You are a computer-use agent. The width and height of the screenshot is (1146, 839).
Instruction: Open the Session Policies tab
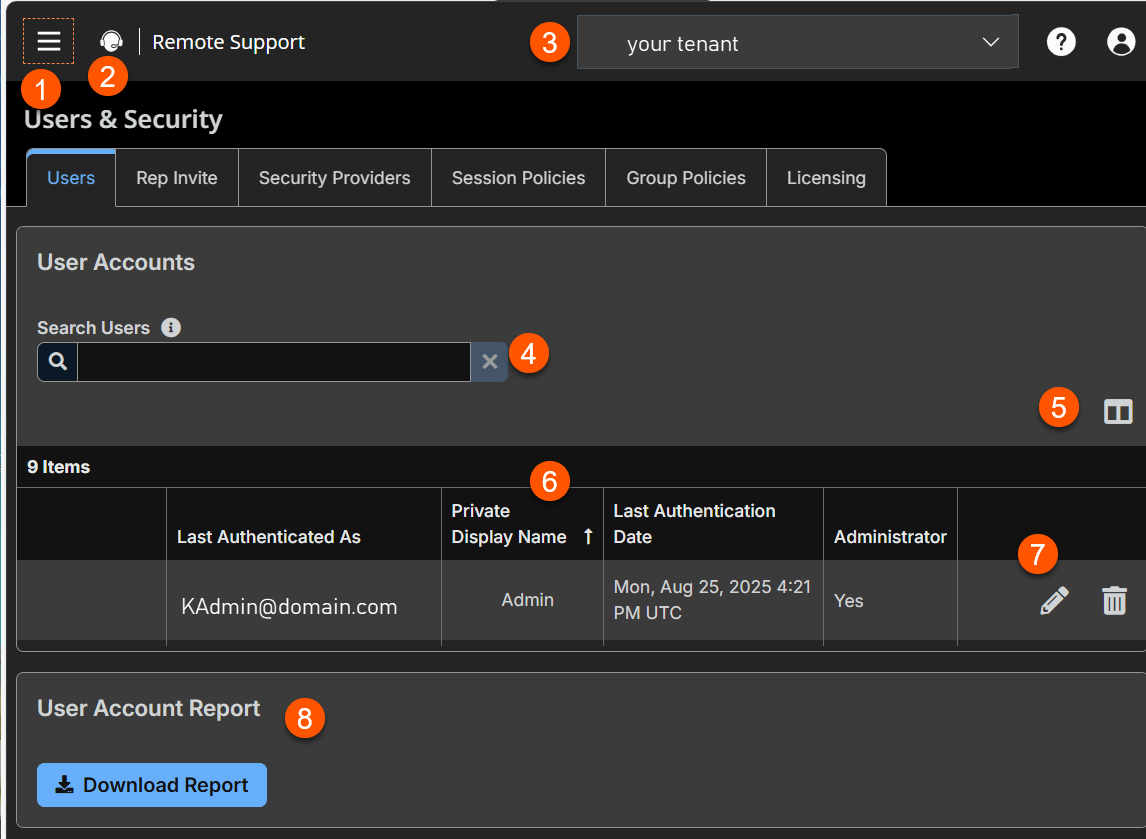[x=518, y=178]
